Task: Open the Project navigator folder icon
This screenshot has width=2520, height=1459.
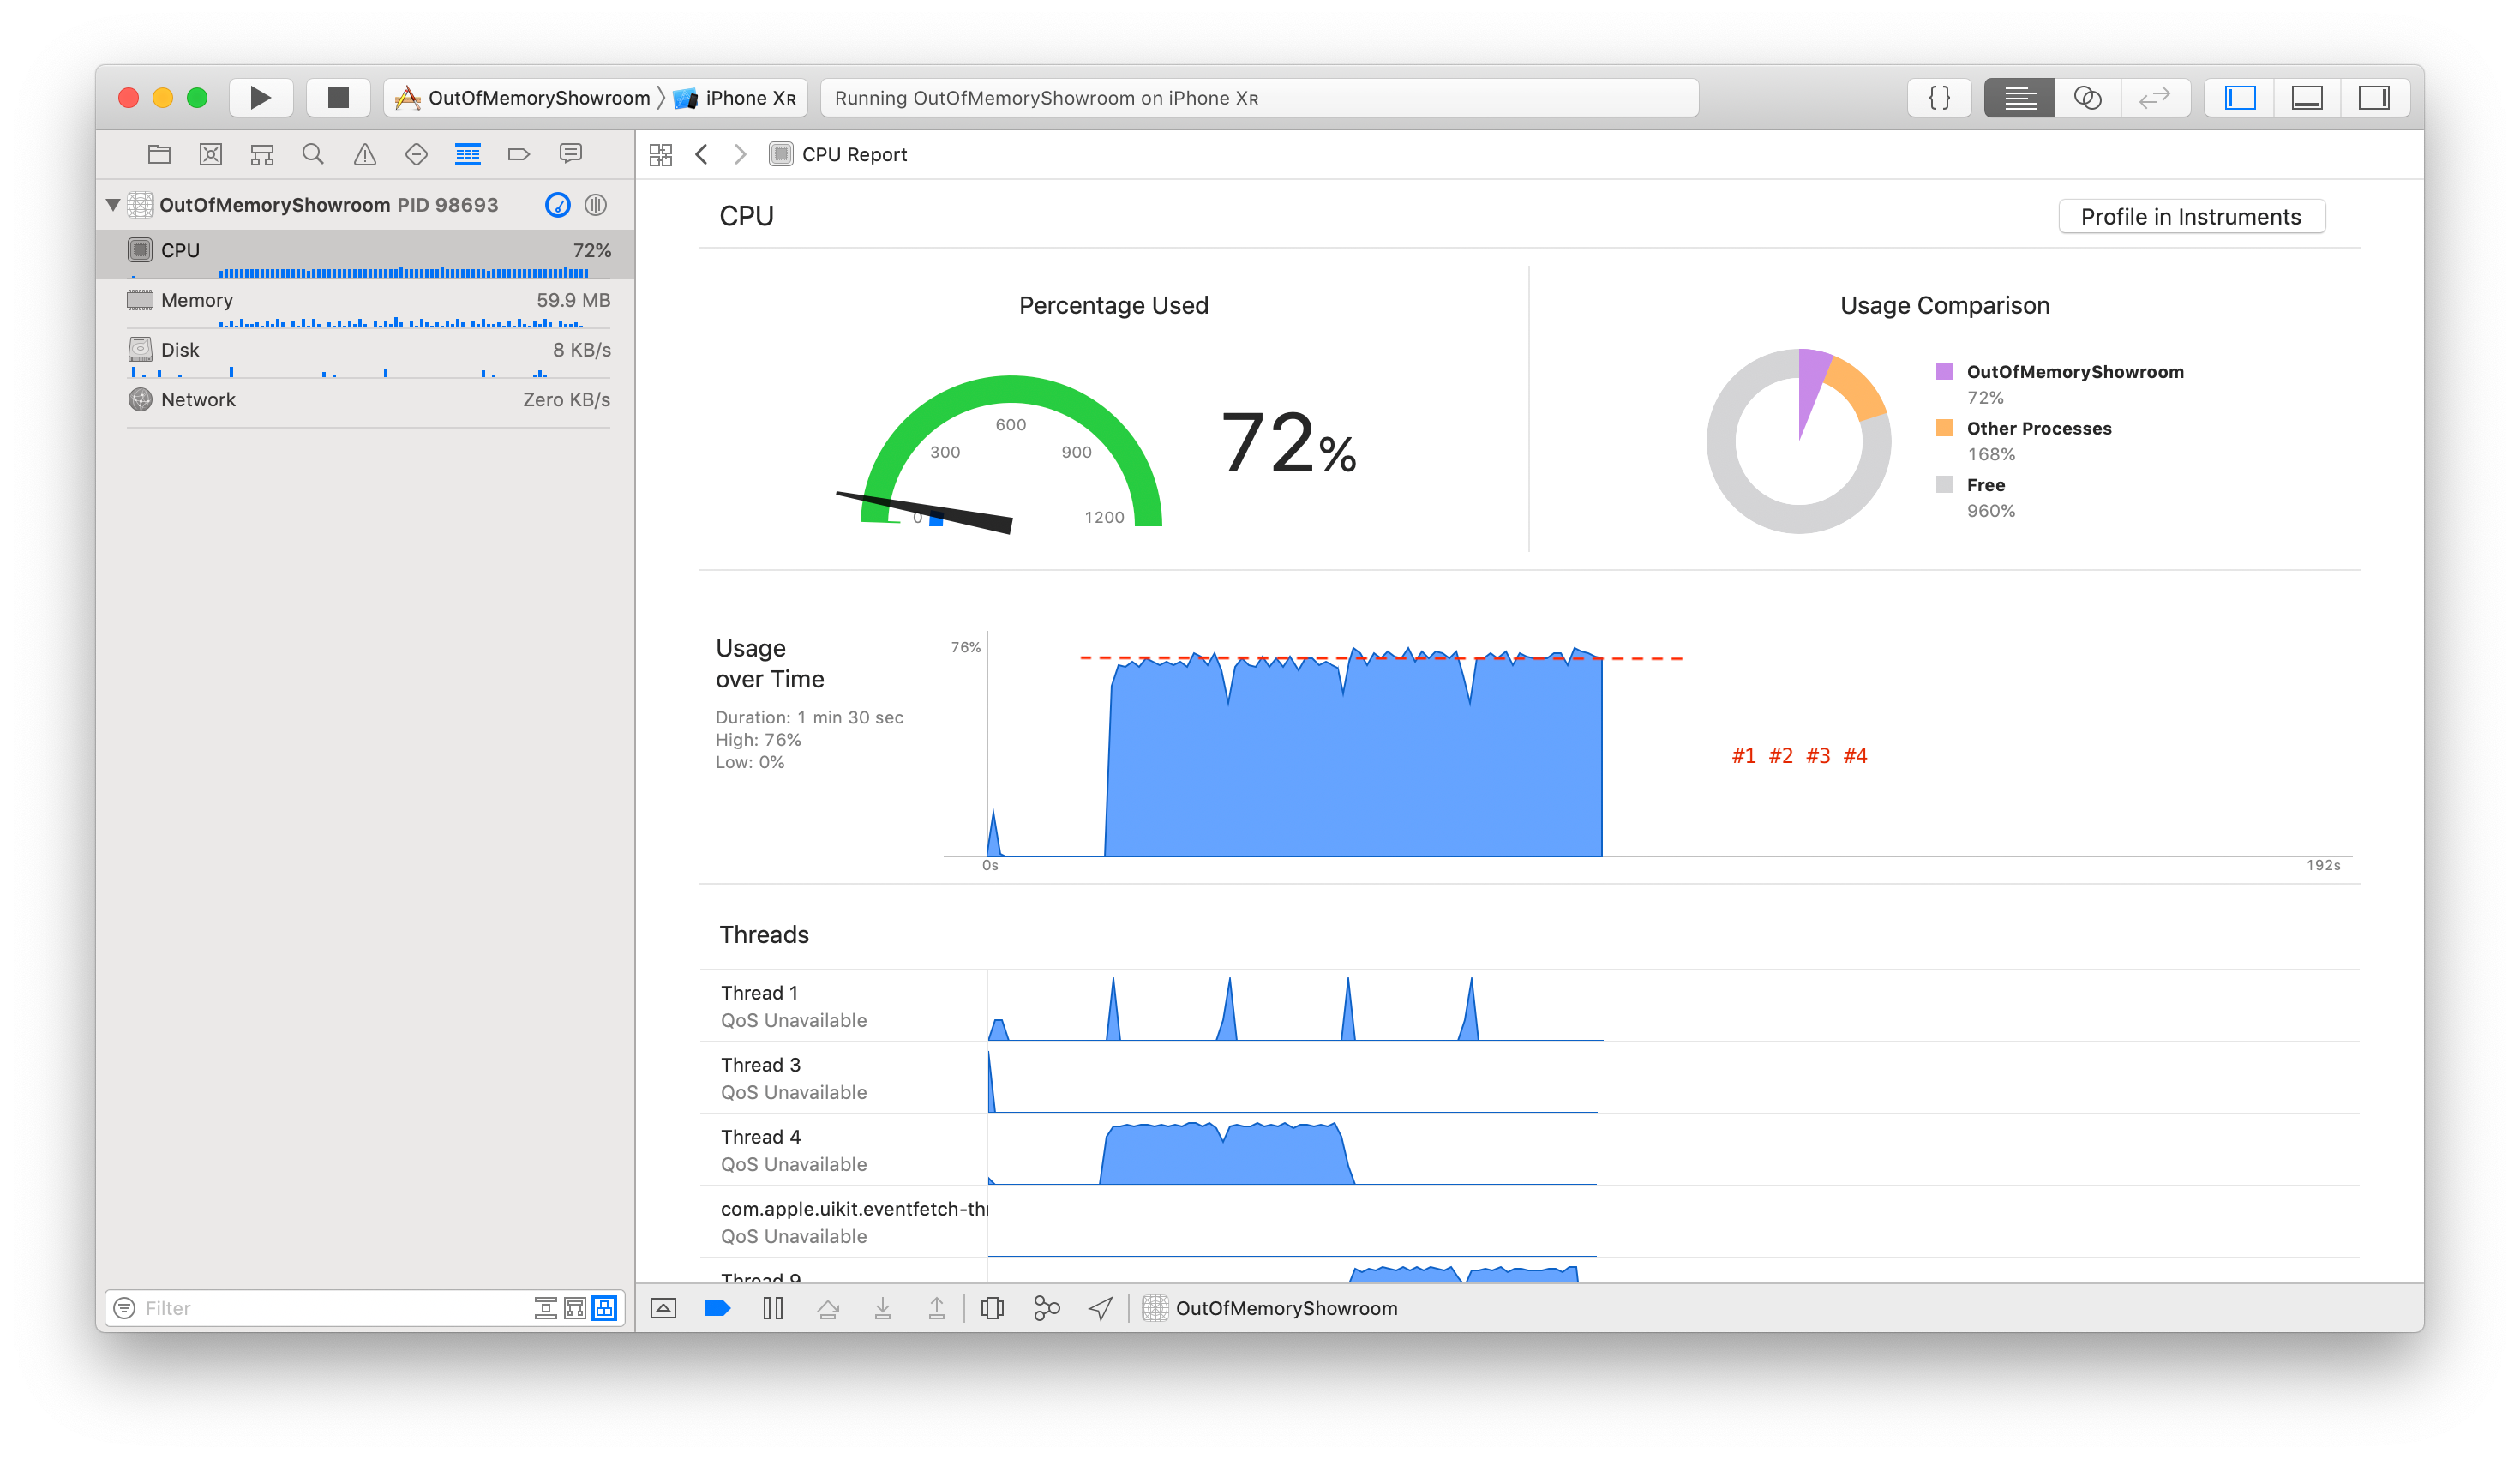Action: (x=159, y=154)
